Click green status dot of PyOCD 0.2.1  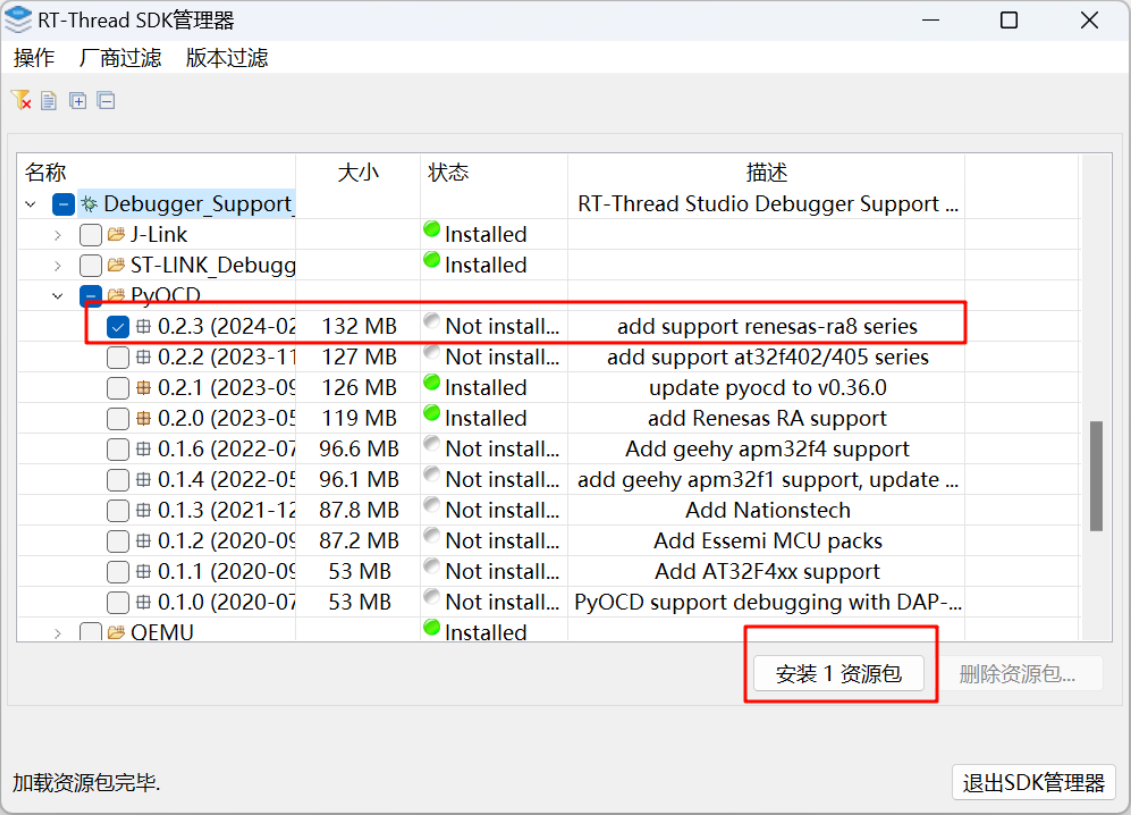(432, 383)
